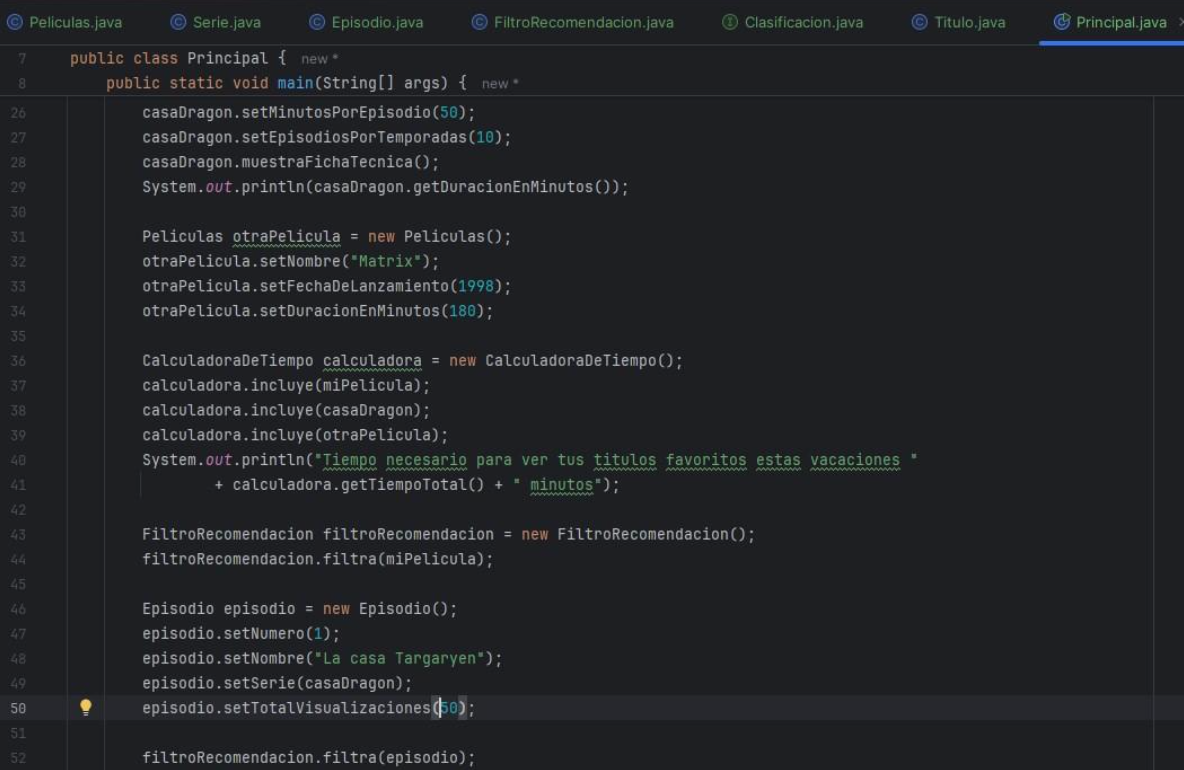Click the getDuracionEnMinutos() println line
The width and height of the screenshot is (1184, 770).
[385, 187]
